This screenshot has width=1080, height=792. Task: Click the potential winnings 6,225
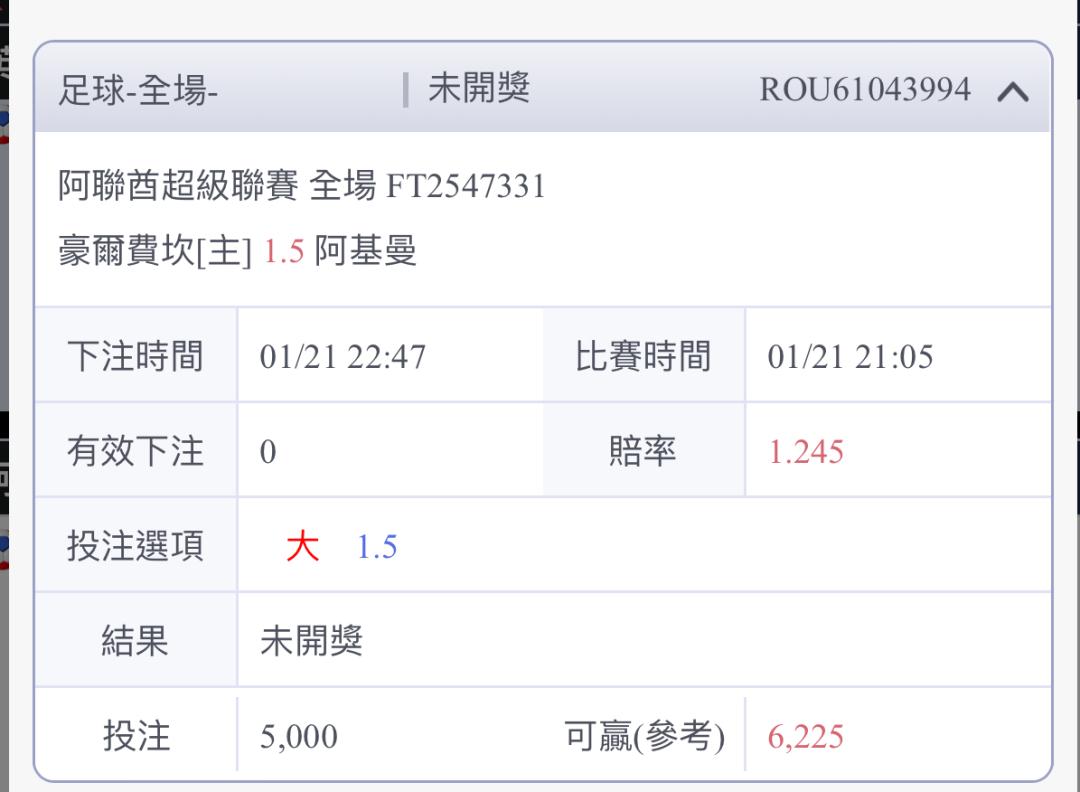point(806,737)
